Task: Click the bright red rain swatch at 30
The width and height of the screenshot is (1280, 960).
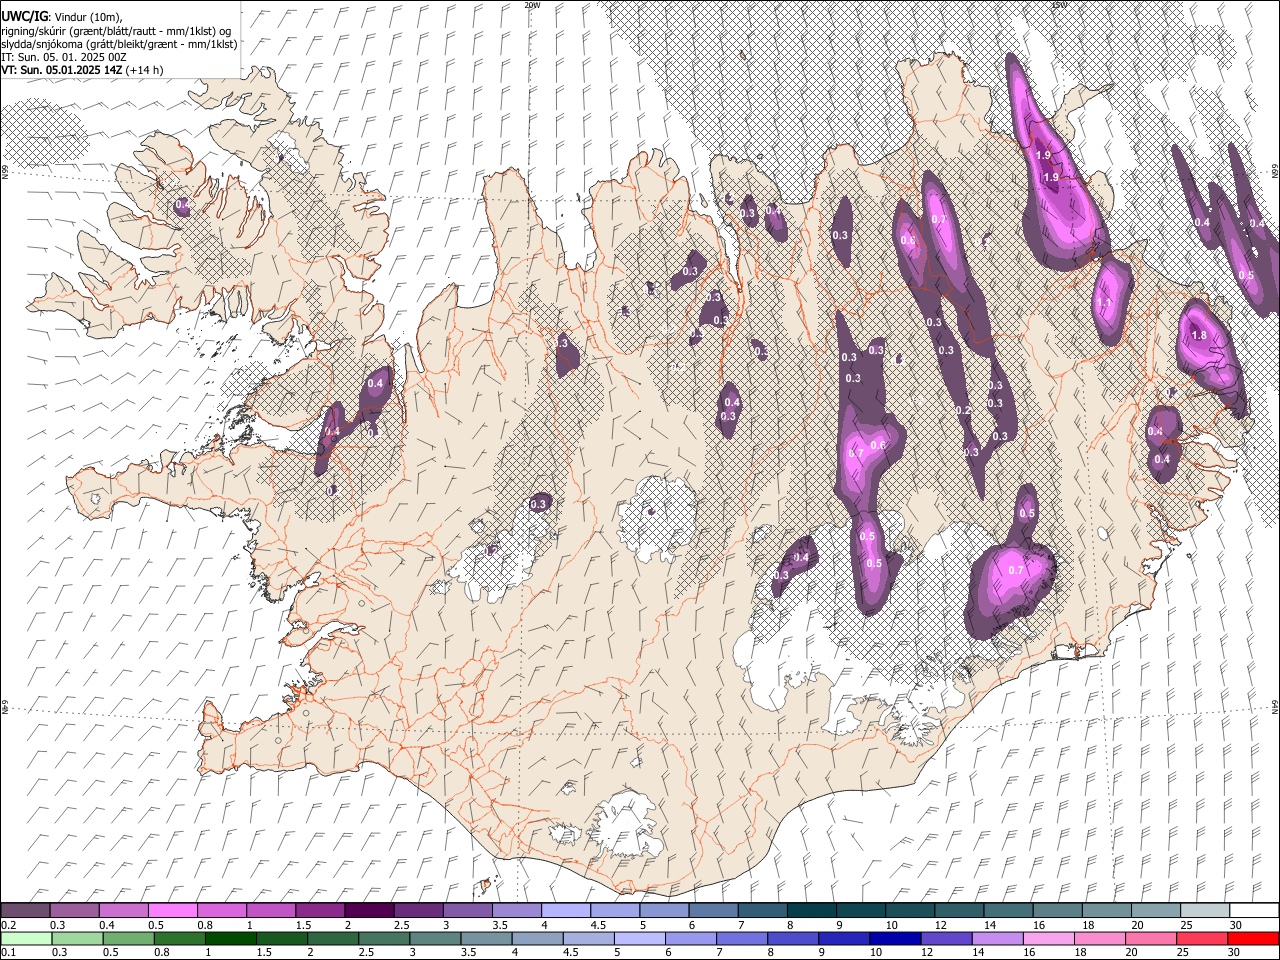Action: [x=1253, y=938]
